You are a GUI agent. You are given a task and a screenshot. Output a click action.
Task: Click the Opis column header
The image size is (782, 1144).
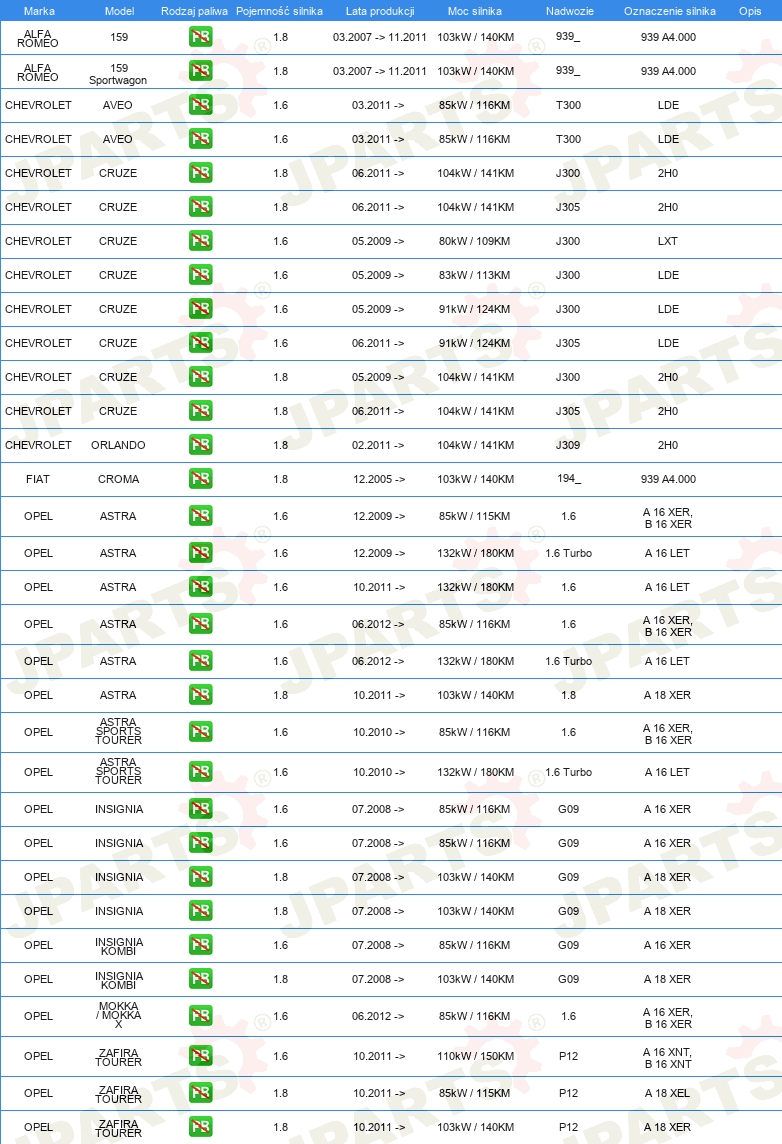click(x=750, y=11)
